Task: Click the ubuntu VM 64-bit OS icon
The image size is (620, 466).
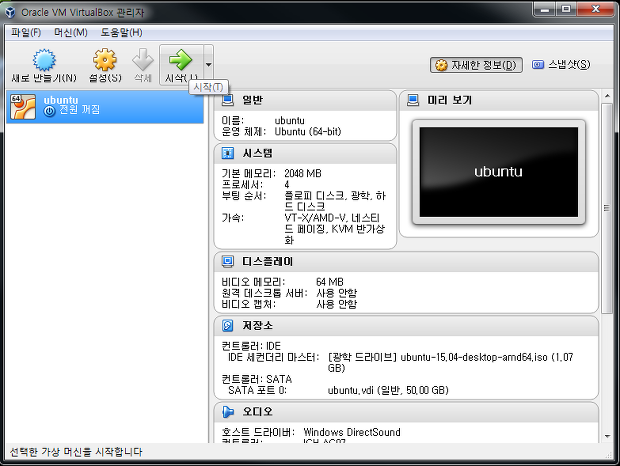Action: click(23, 106)
